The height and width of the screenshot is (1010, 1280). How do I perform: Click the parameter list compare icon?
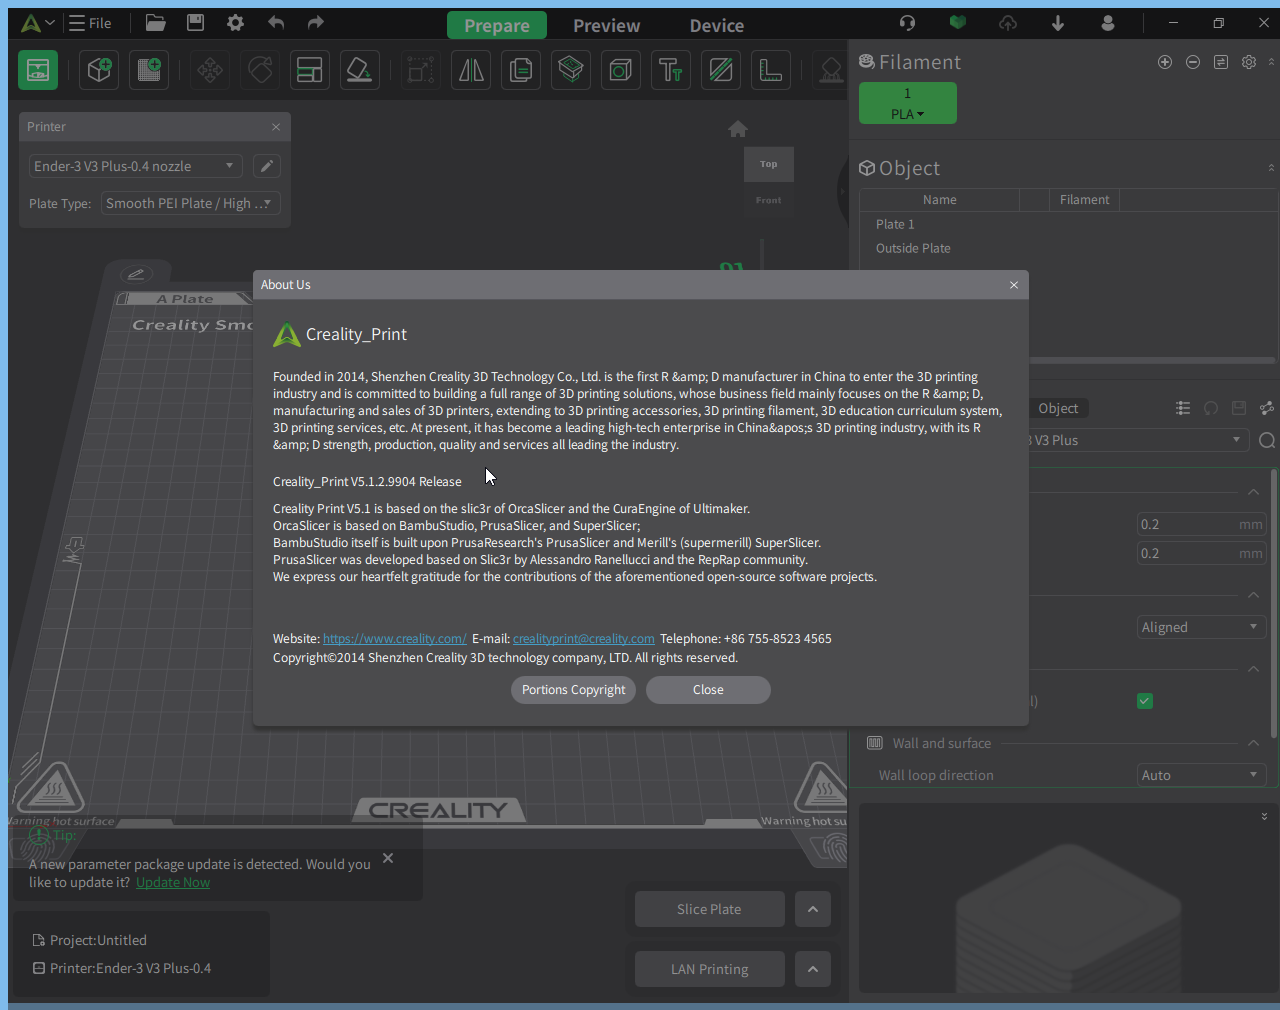pyautogui.click(x=1183, y=408)
